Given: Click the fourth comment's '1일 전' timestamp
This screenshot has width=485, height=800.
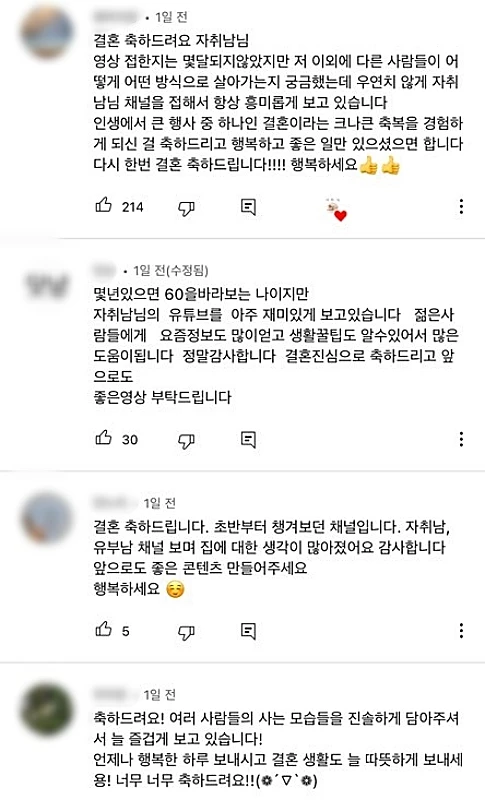Looking at the screenshot, I should tap(160, 695).
